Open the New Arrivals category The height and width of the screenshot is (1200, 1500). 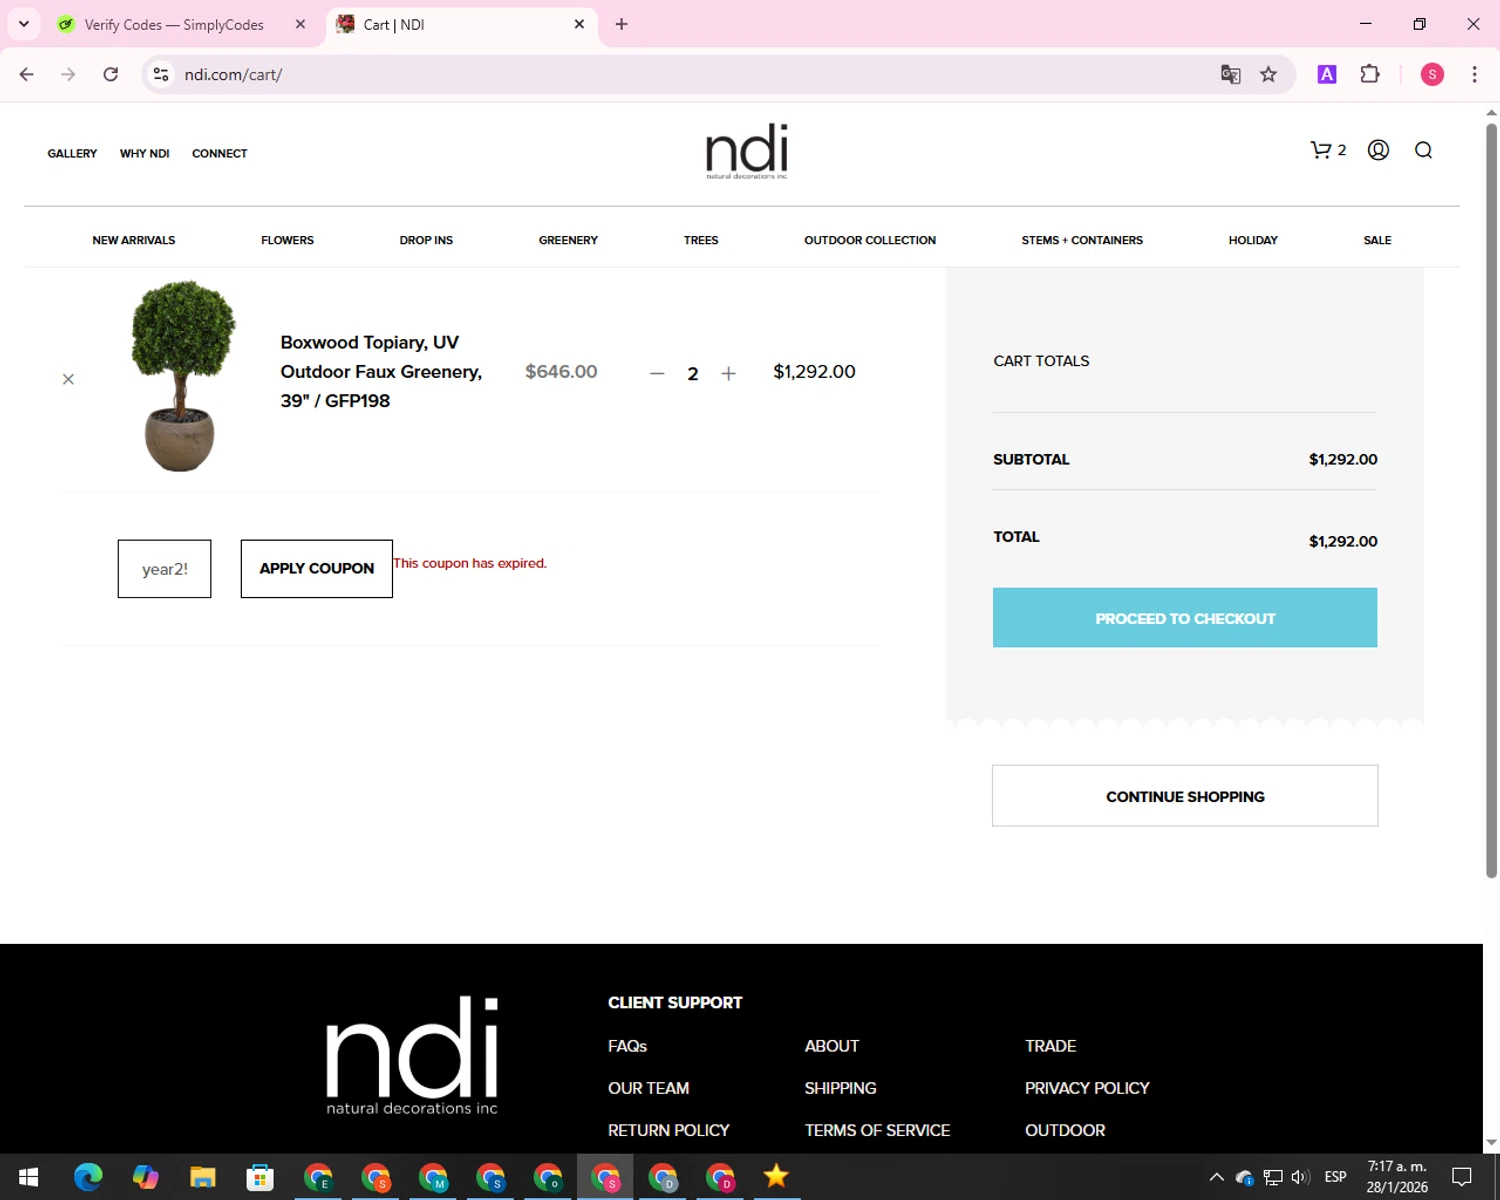[x=134, y=240]
